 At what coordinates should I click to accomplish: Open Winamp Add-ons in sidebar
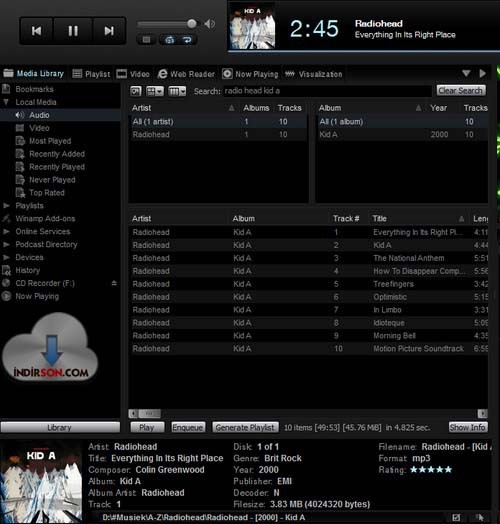[x=45, y=219]
